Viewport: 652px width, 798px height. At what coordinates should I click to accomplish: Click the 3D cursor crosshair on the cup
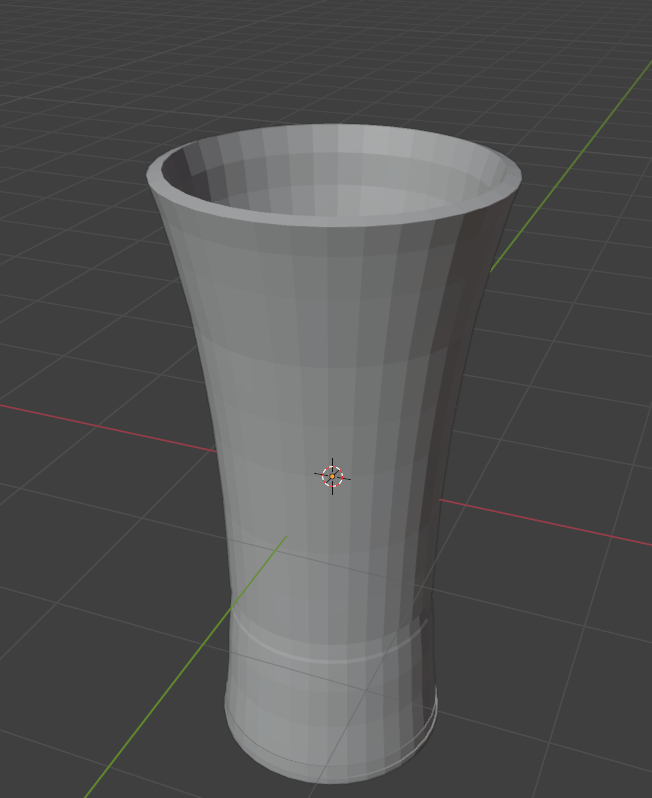click(x=332, y=476)
